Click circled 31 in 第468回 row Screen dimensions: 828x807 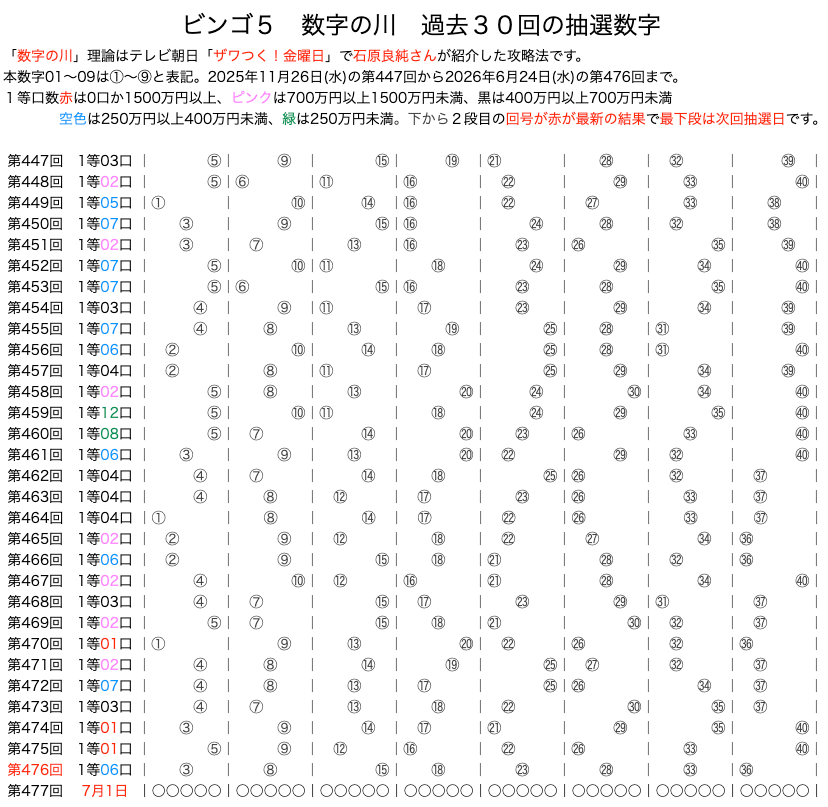[x=662, y=602]
